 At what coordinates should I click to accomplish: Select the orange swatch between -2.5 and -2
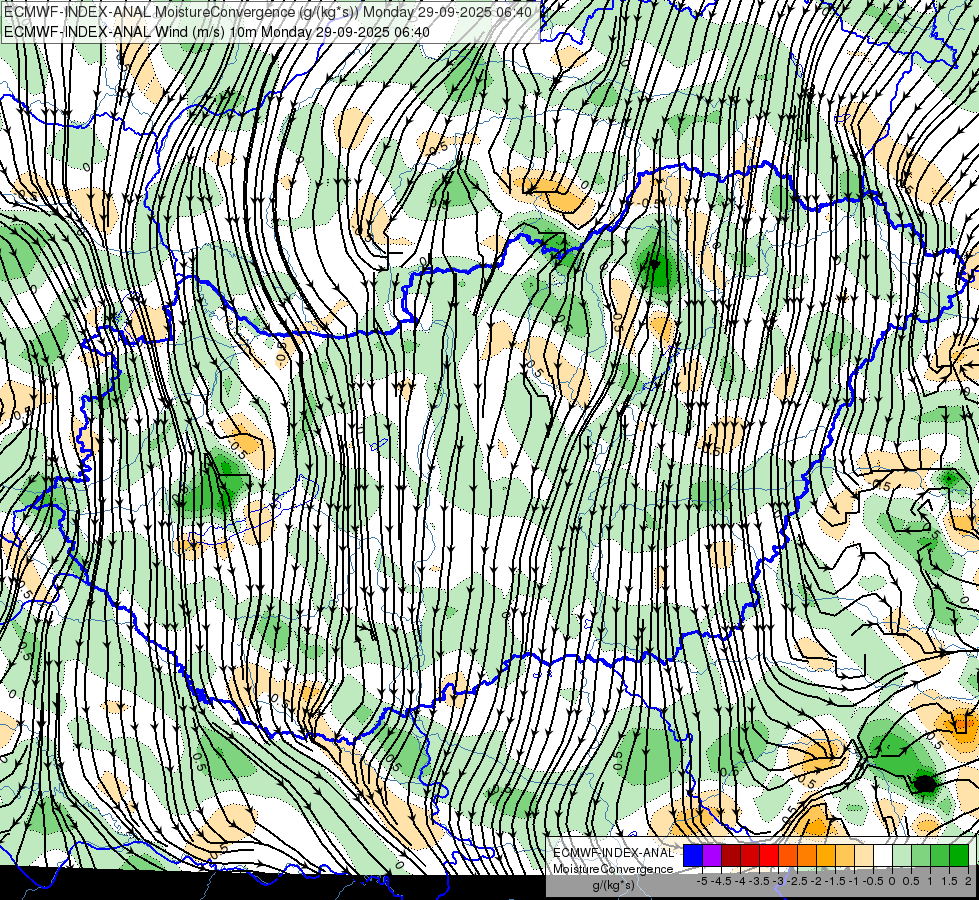coord(807,855)
